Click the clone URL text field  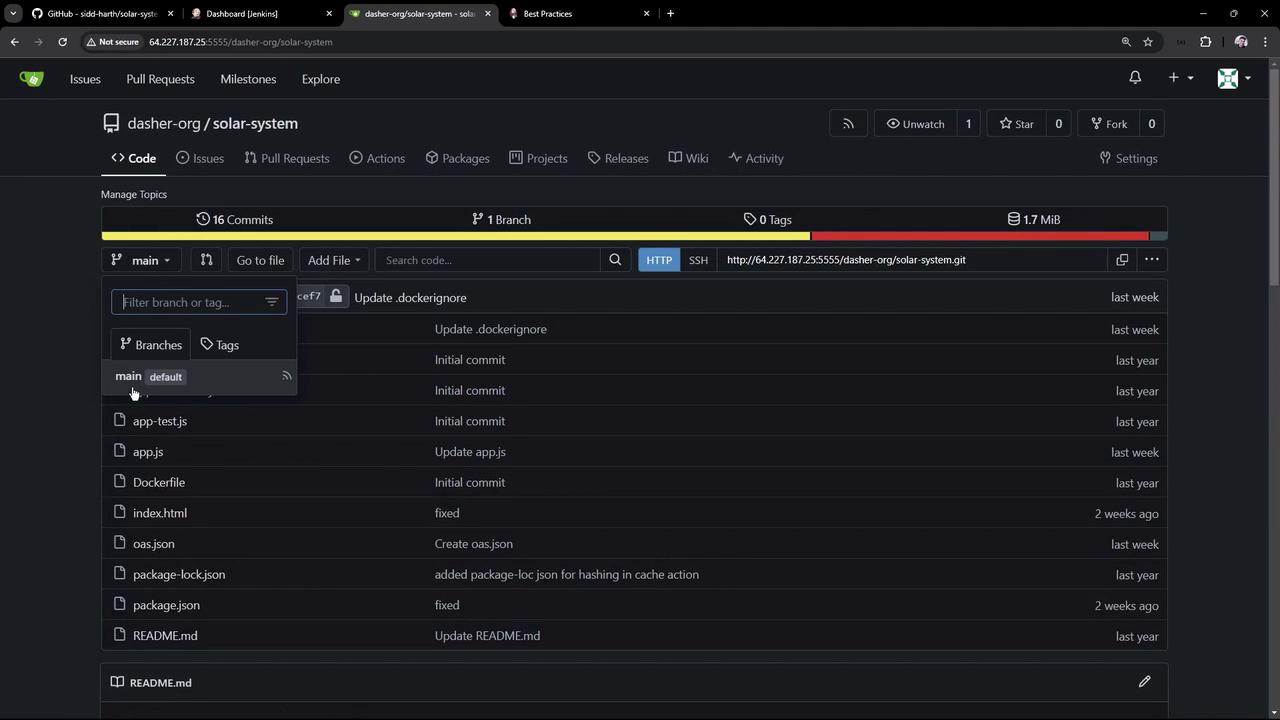tap(912, 260)
